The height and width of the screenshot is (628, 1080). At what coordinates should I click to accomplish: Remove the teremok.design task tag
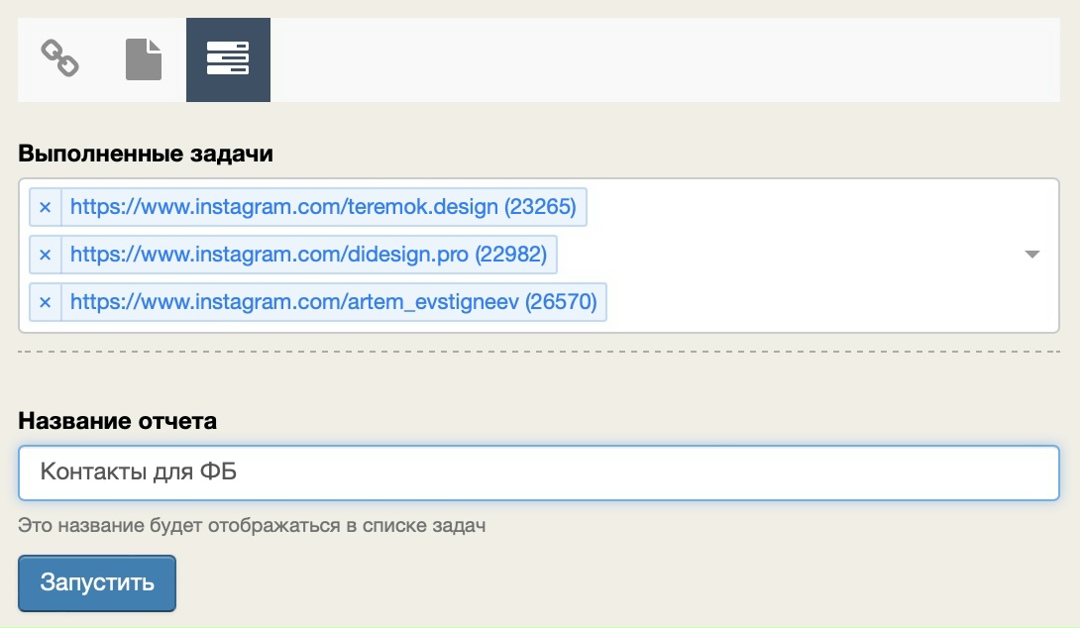point(45,208)
